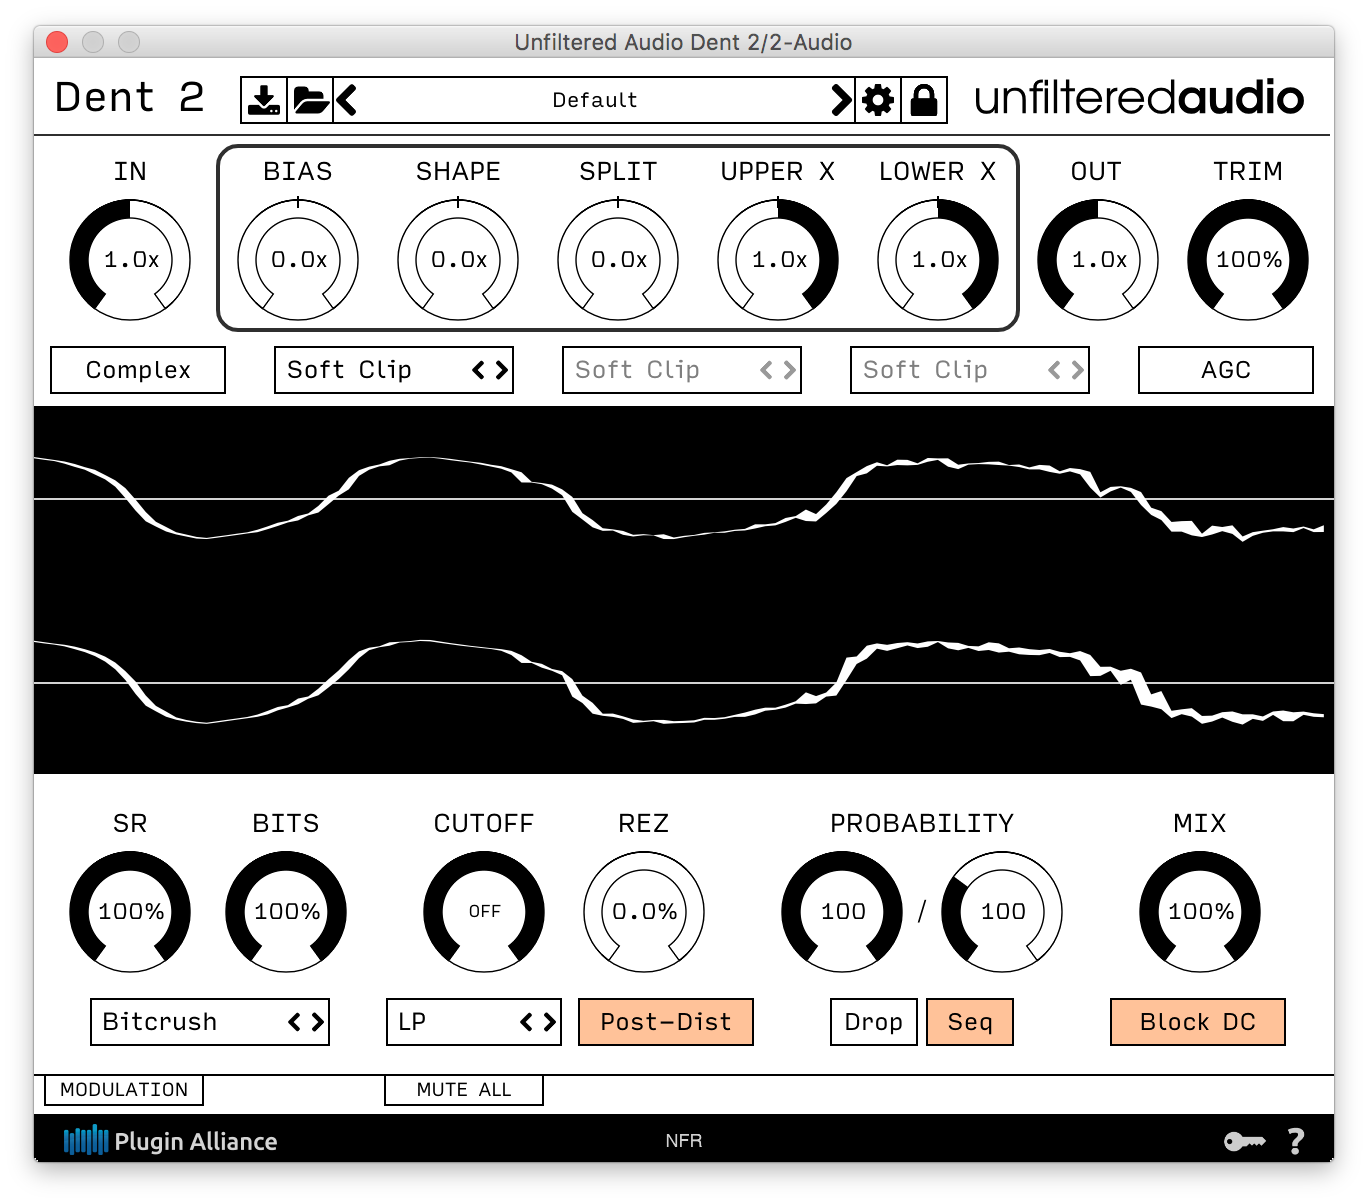The image size is (1368, 1204).
Task: Close the plugin window with red button
Action: click(57, 42)
